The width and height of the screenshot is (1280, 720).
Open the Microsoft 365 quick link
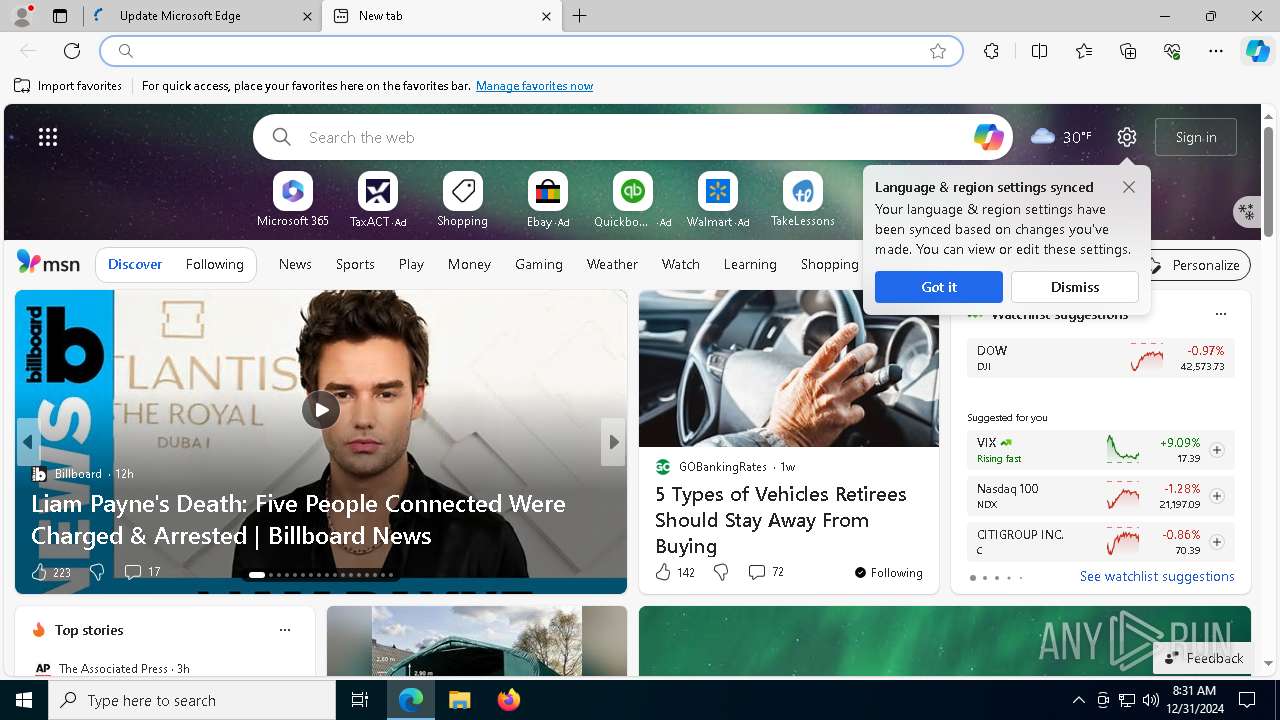(x=293, y=200)
